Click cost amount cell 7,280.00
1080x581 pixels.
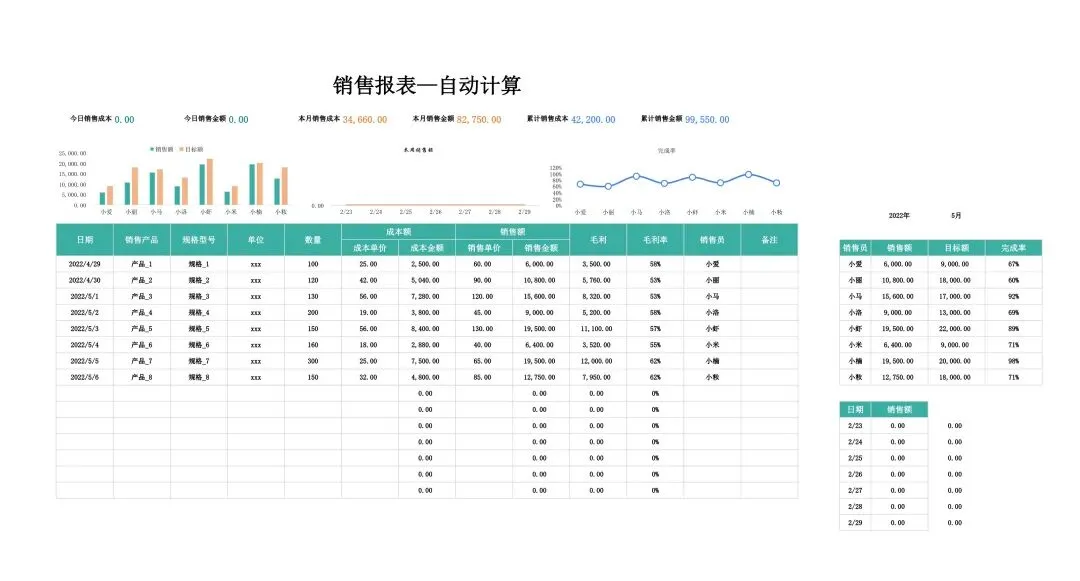(426, 297)
